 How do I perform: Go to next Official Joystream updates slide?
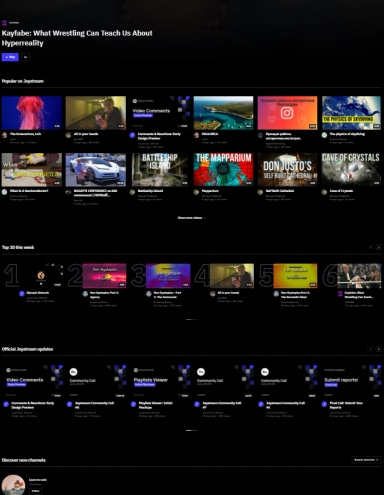pos(378,349)
